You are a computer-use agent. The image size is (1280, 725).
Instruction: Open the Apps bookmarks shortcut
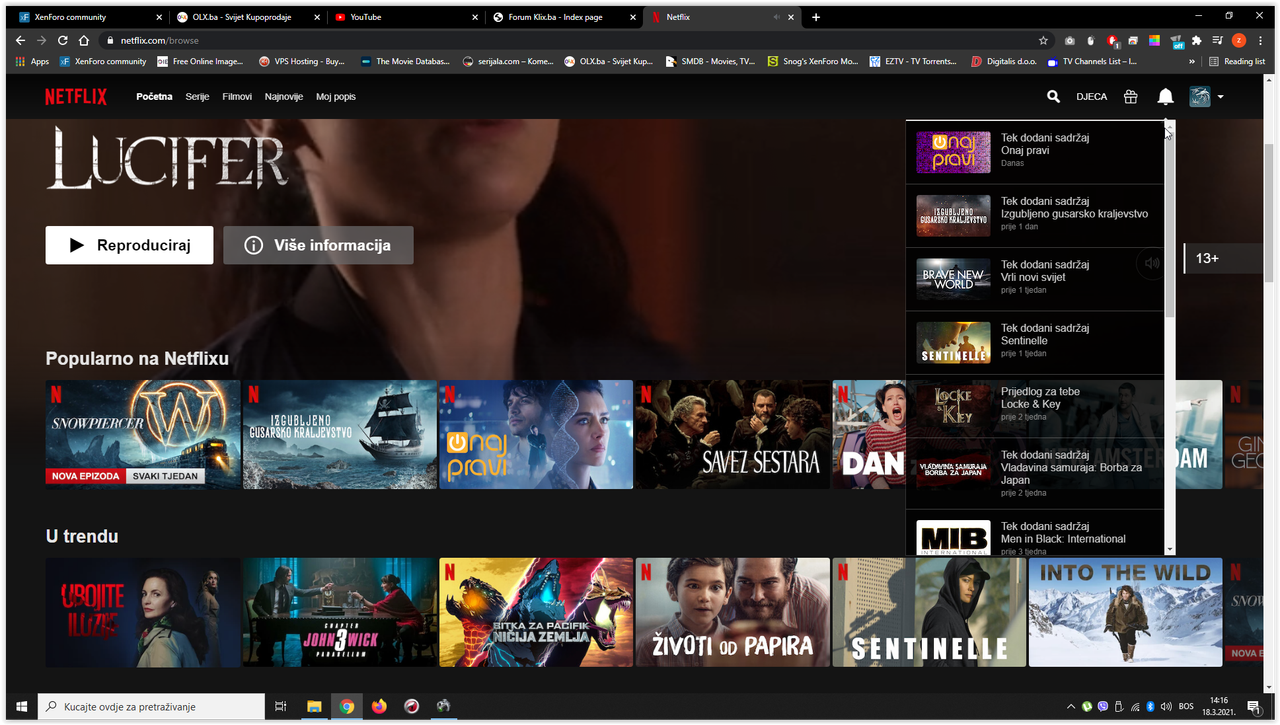pos(33,61)
